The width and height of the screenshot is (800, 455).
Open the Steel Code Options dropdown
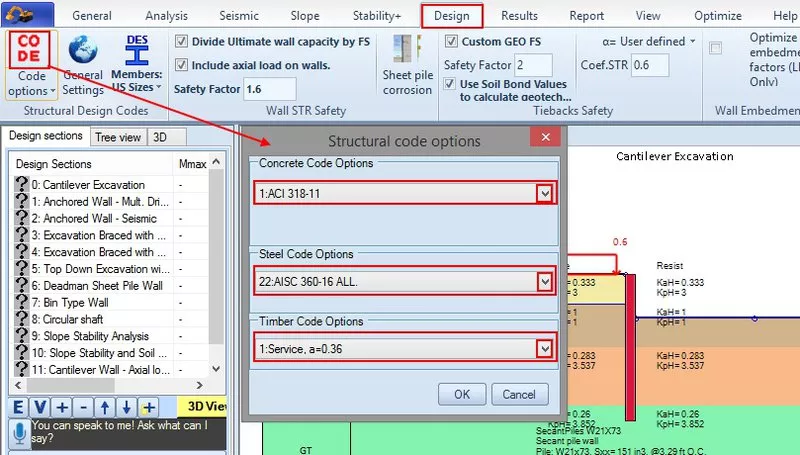pyautogui.click(x=545, y=281)
